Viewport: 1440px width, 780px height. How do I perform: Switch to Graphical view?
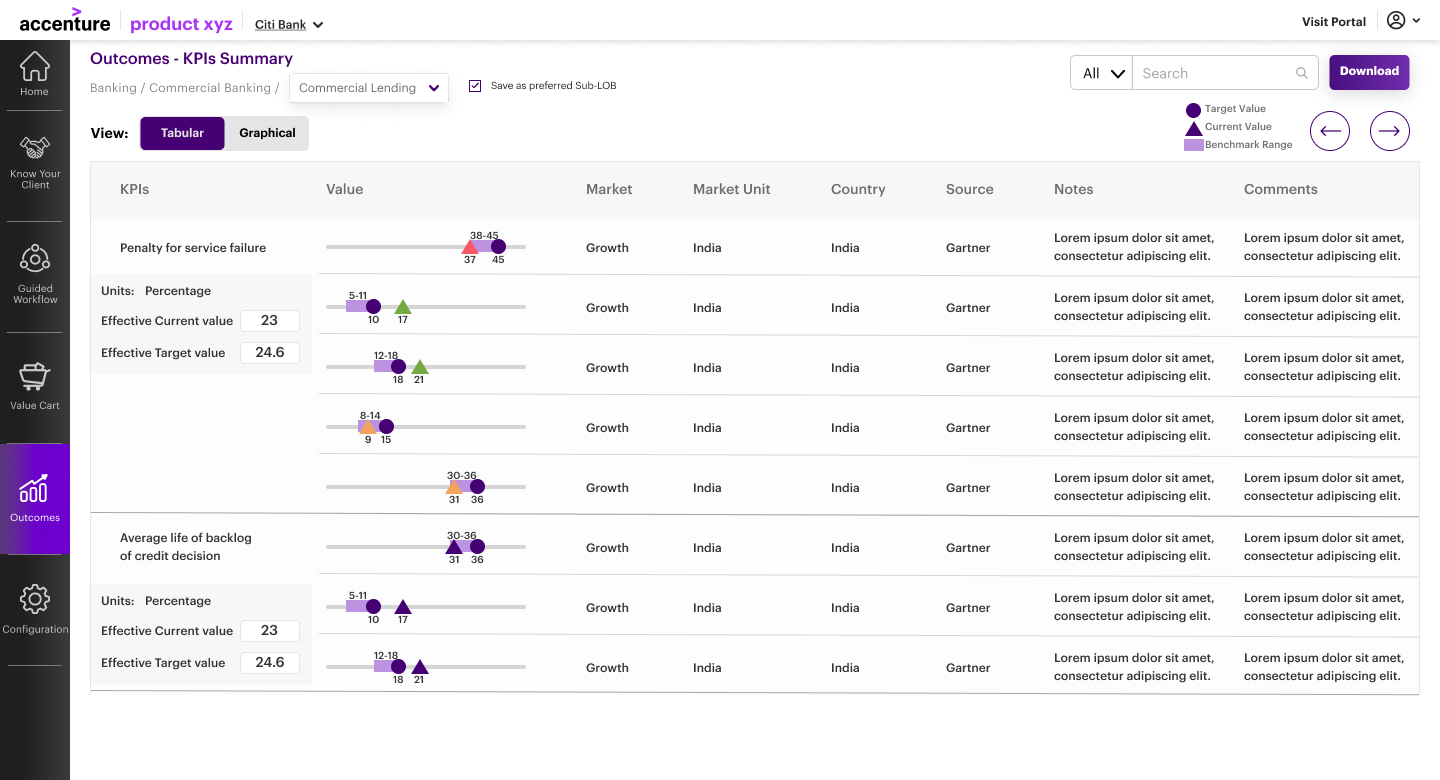click(267, 133)
